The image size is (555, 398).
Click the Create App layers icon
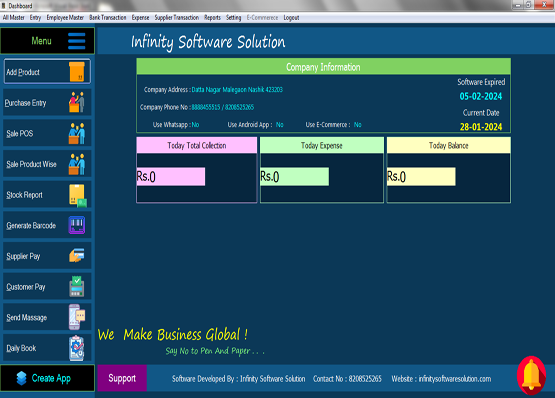pyautogui.click(x=22, y=378)
